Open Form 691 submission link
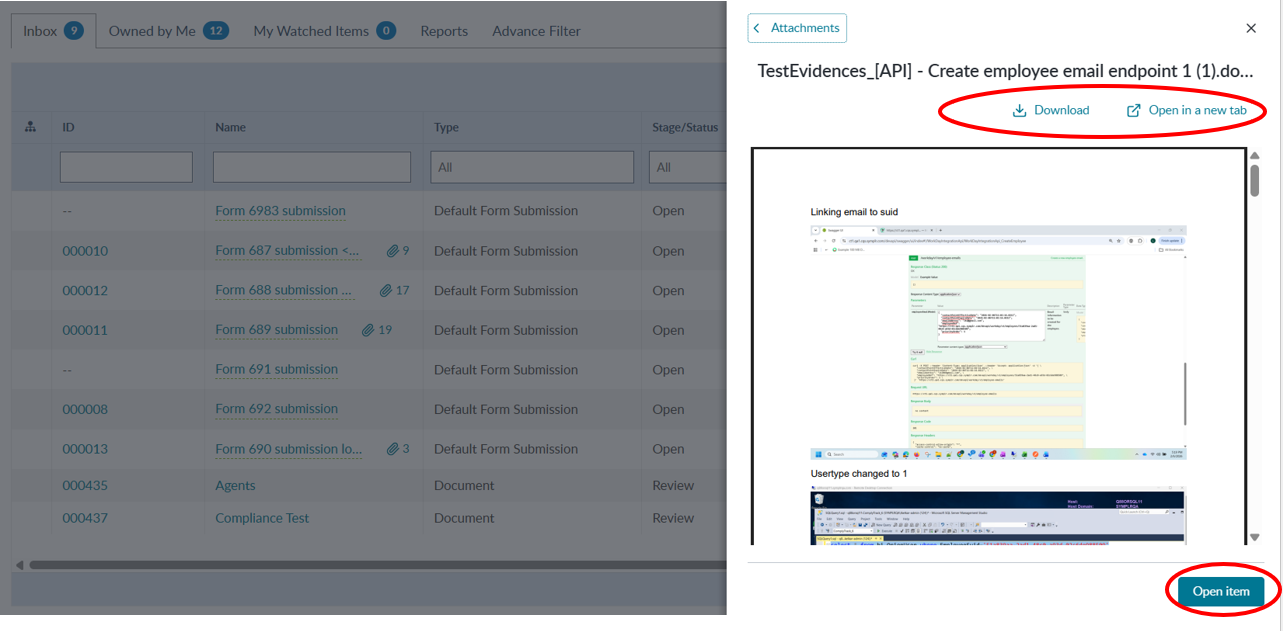The width and height of the screenshot is (1283, 631). pyautogui.click(x=277, y=370)
